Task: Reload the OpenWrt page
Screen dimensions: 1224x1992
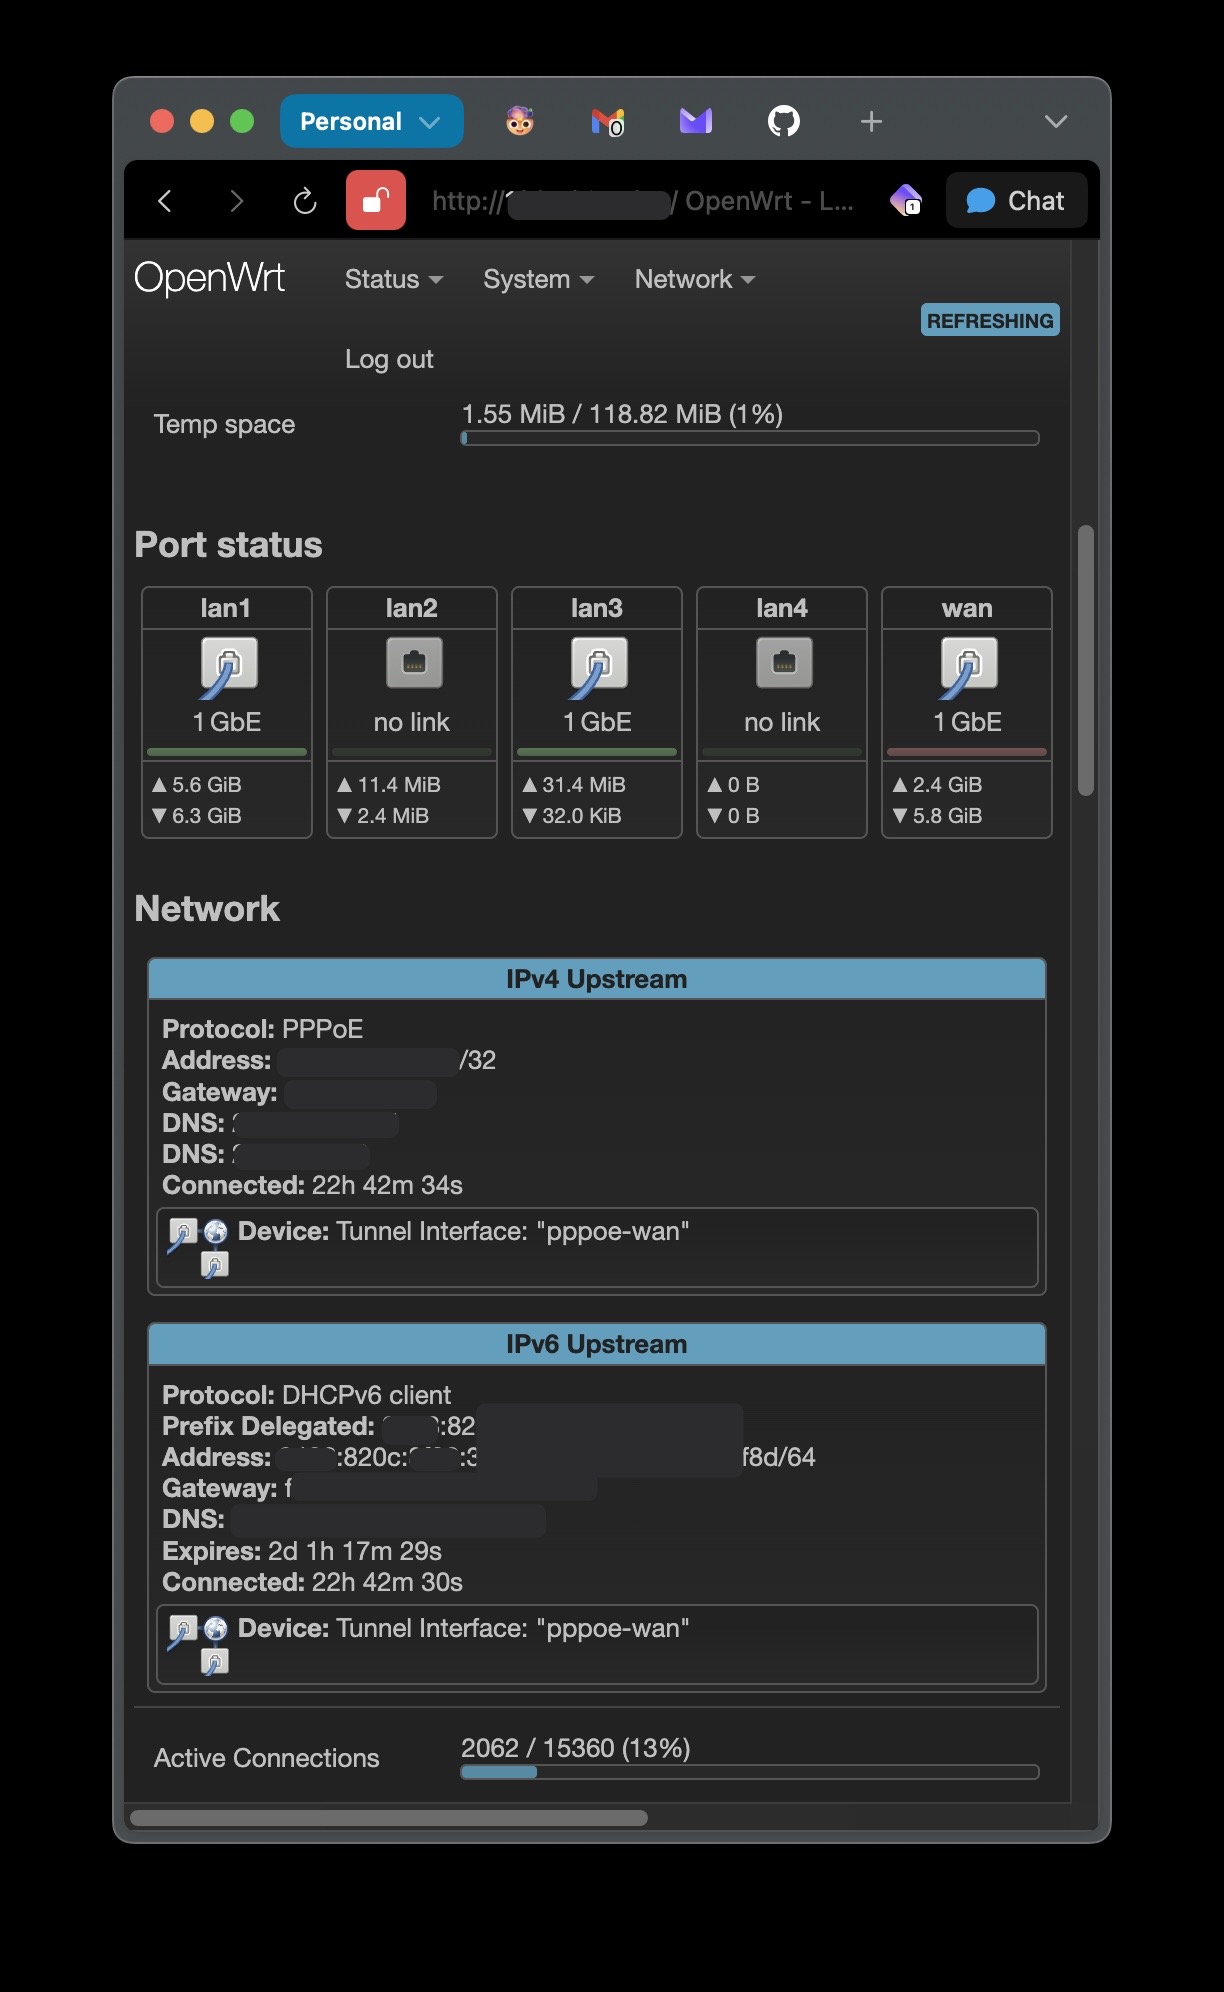Action: pos(305,201)
